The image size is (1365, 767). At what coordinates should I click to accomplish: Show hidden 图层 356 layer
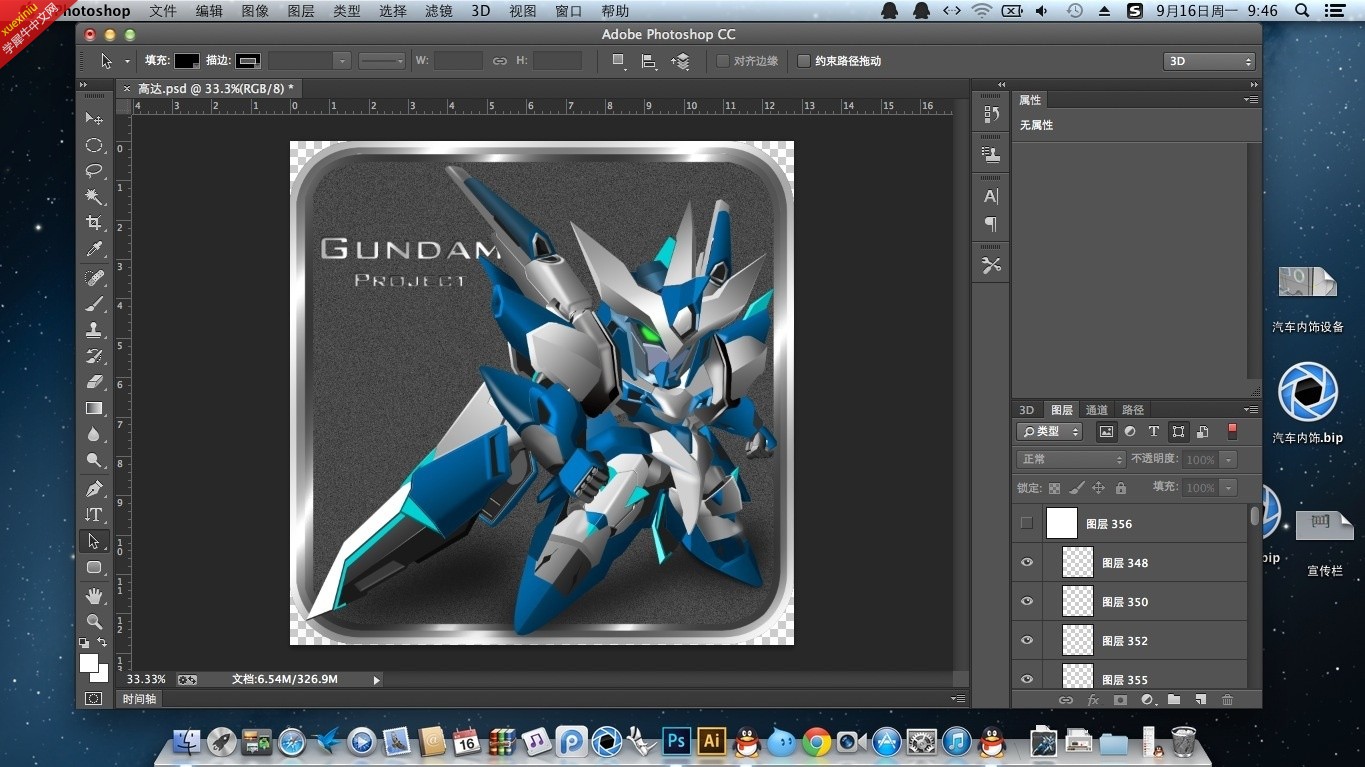pyautogui.click(x=1026, y=523)
